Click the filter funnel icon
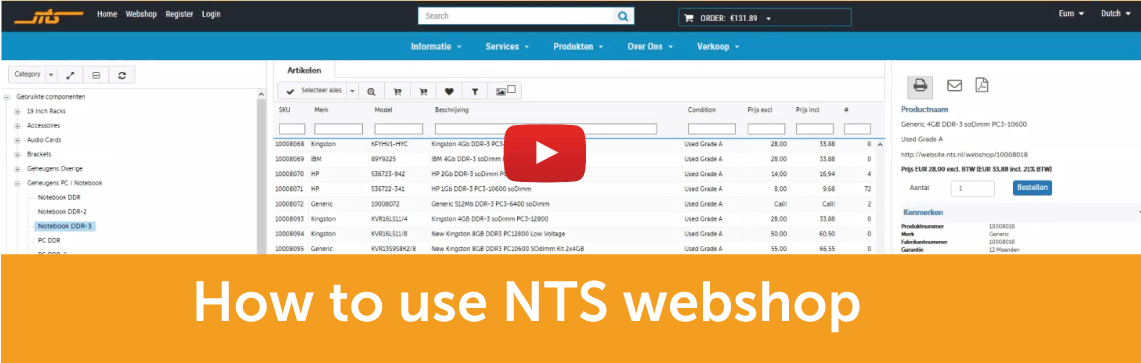1141x363 pixels. click(474, 92)
